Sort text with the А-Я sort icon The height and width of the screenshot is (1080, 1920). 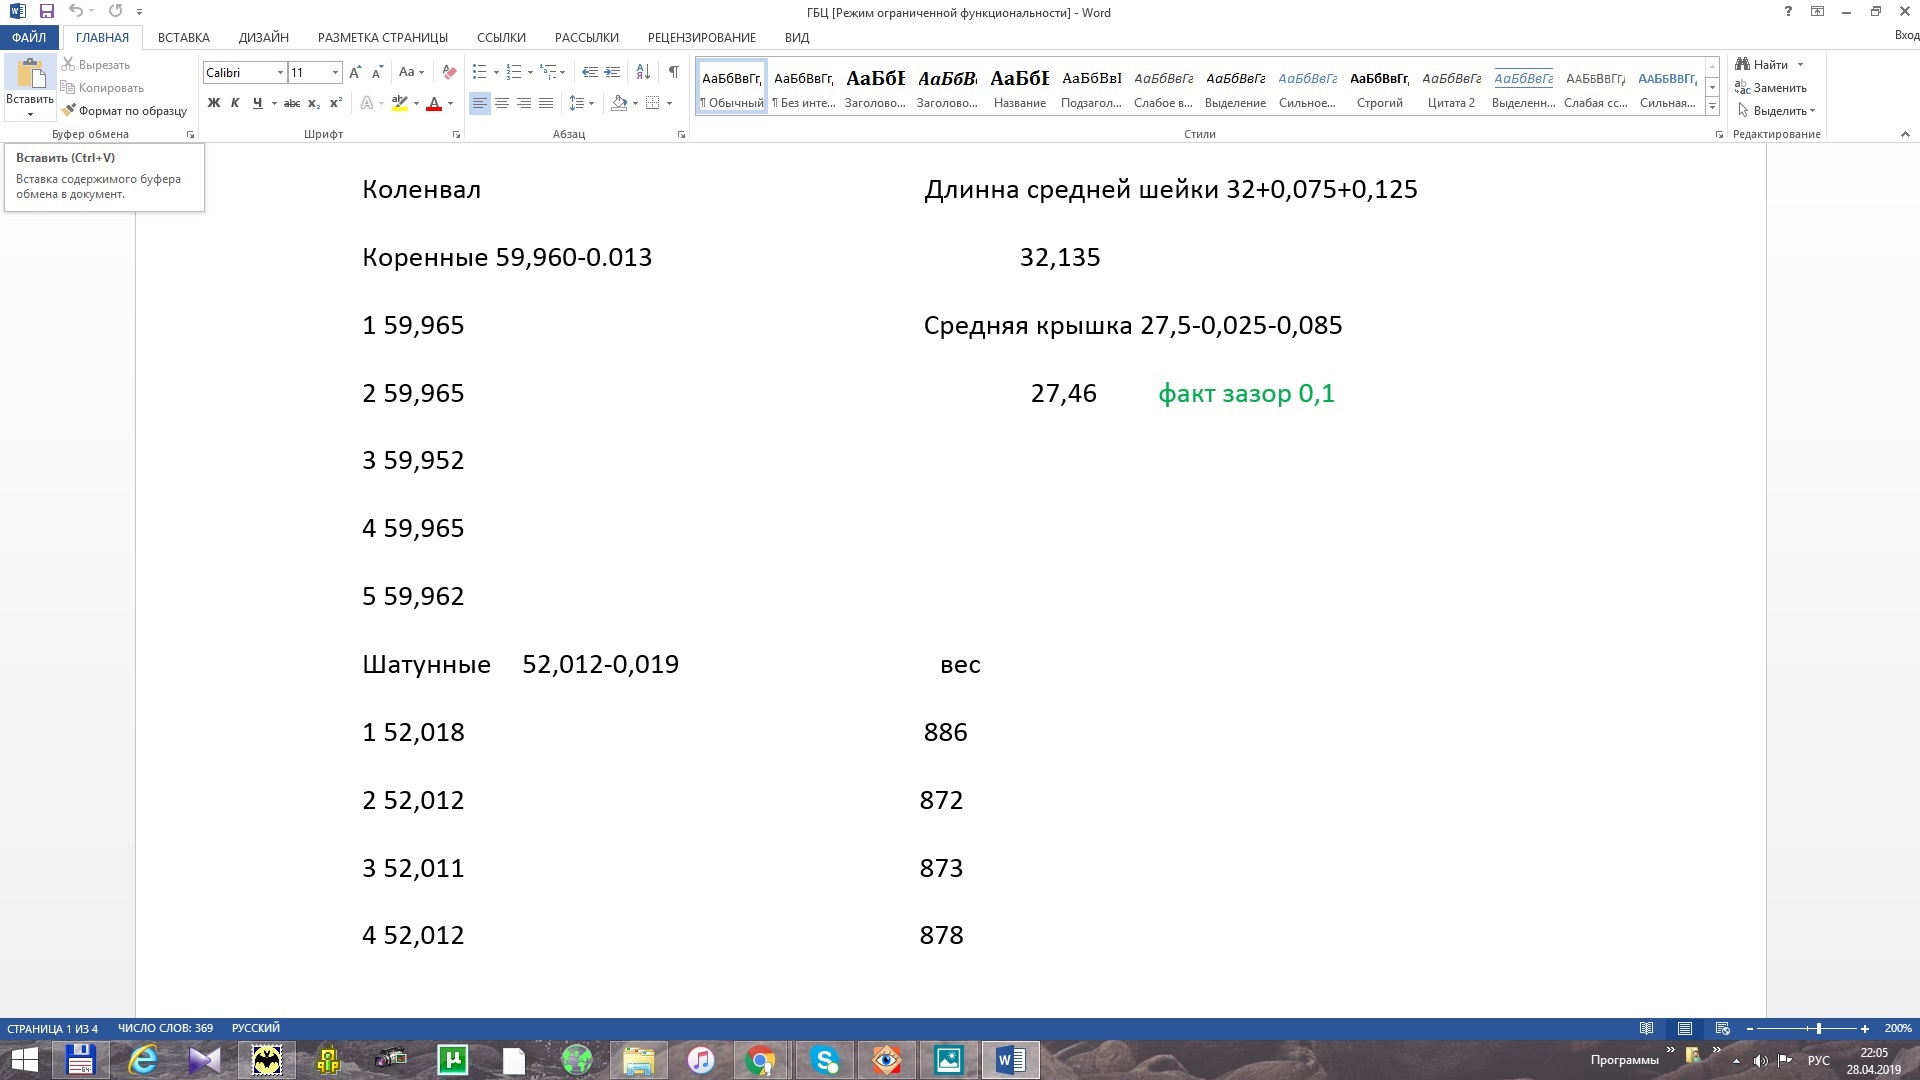643,72
